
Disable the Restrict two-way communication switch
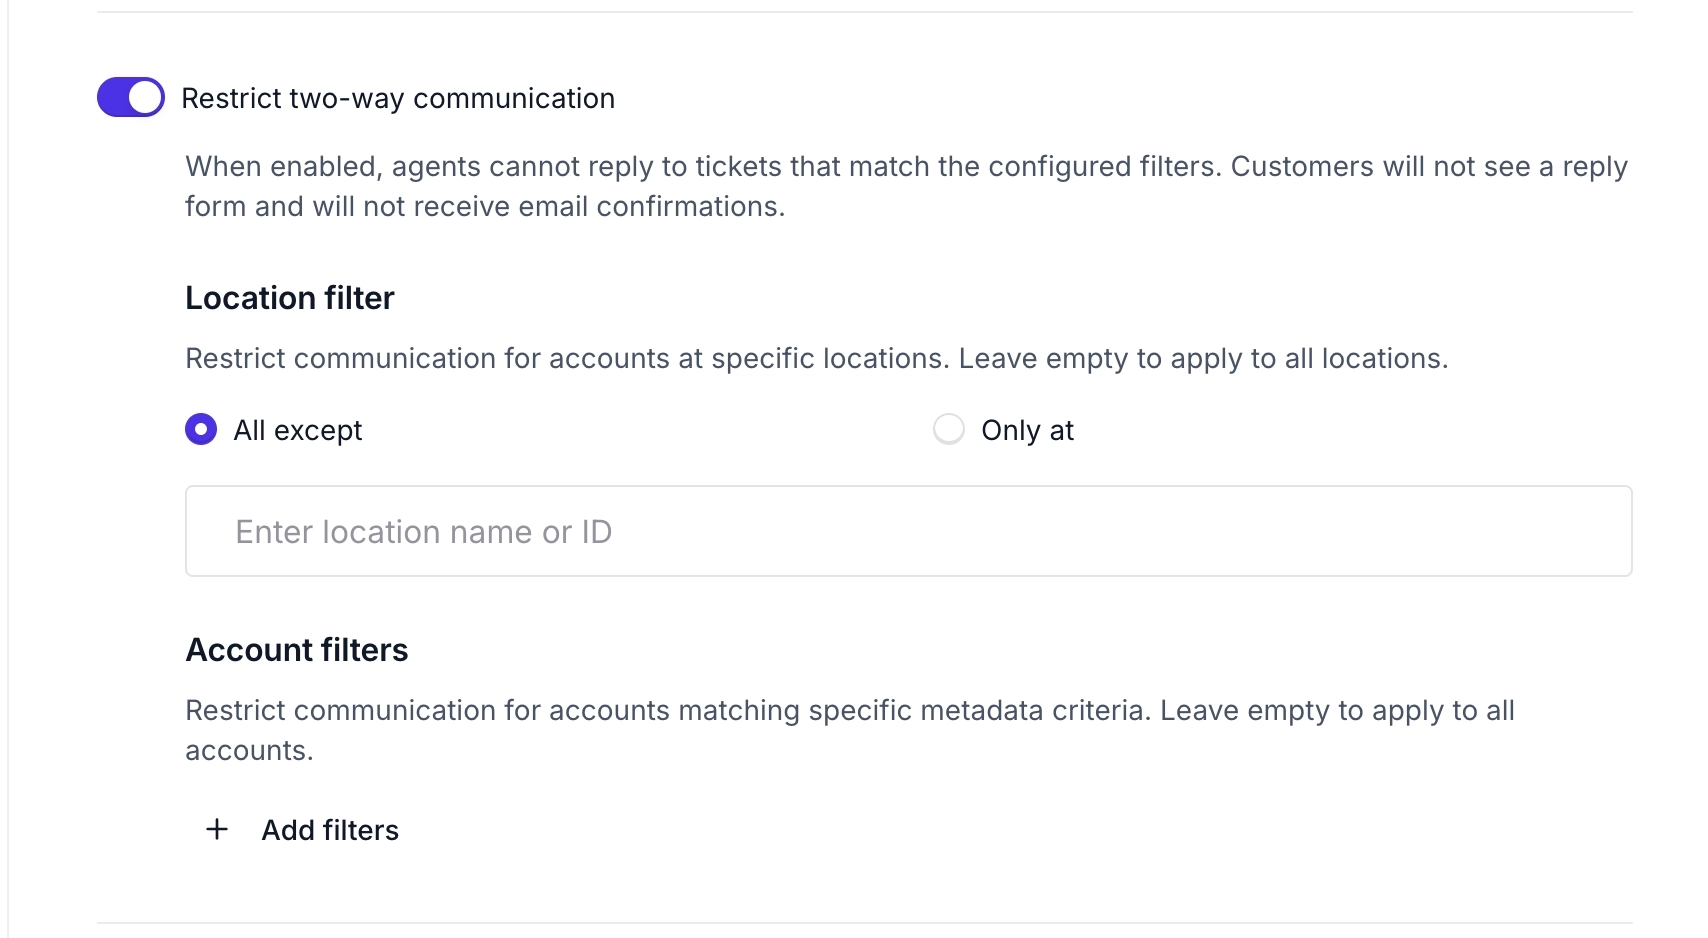click(131, 97)
